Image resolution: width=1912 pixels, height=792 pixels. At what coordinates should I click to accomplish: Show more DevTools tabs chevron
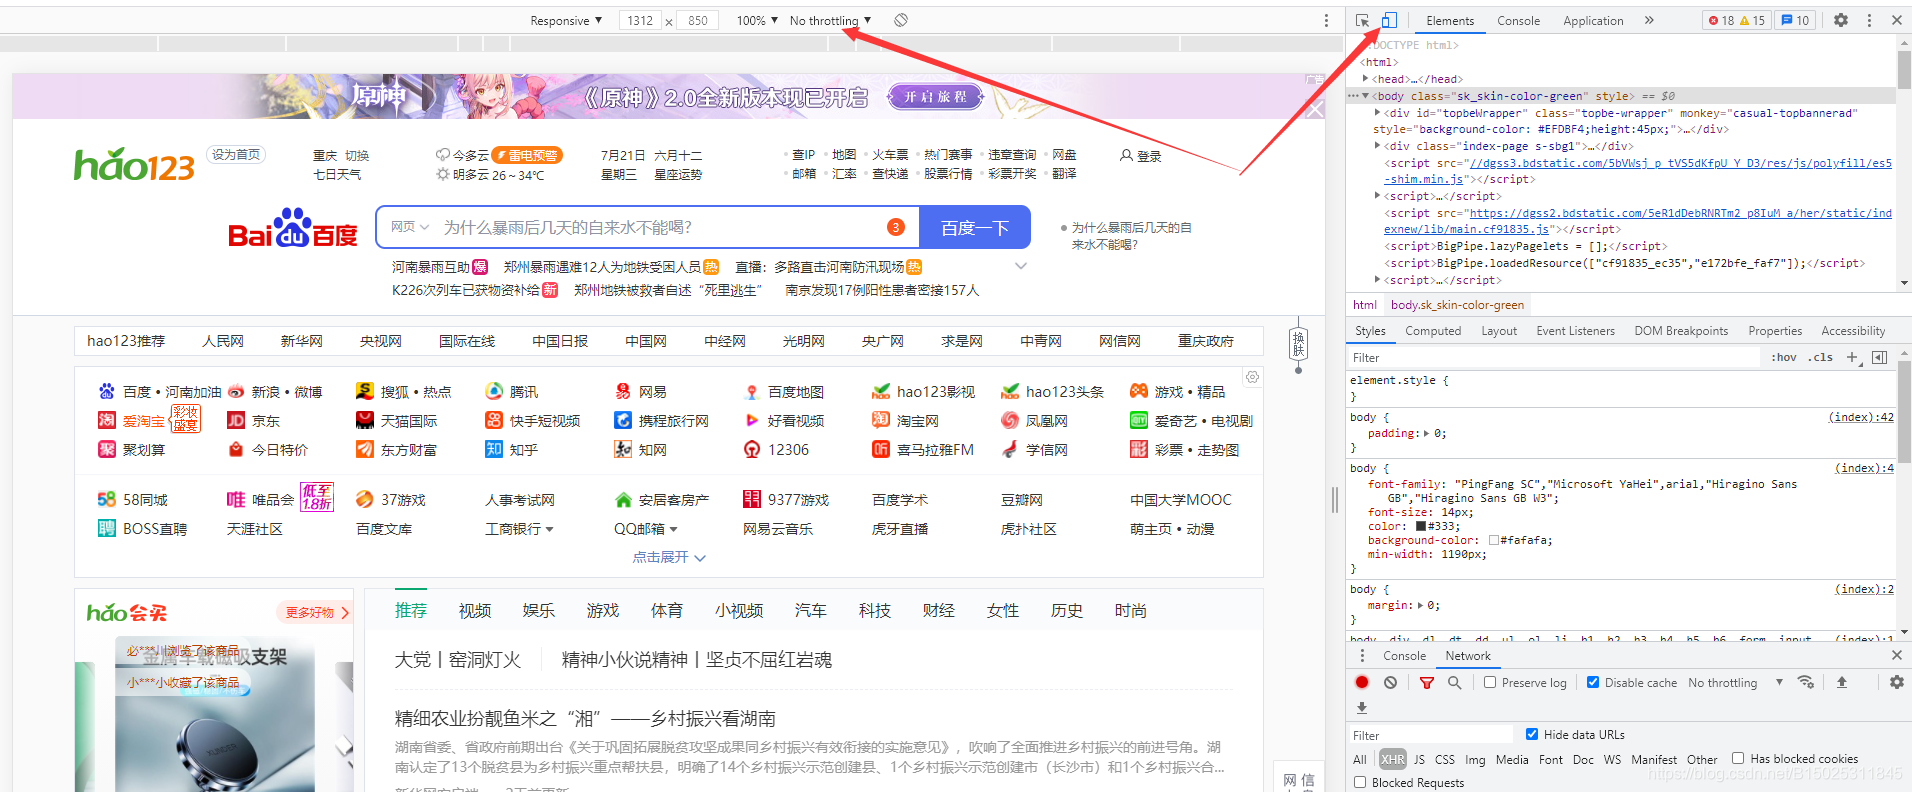pos(1649,20)
